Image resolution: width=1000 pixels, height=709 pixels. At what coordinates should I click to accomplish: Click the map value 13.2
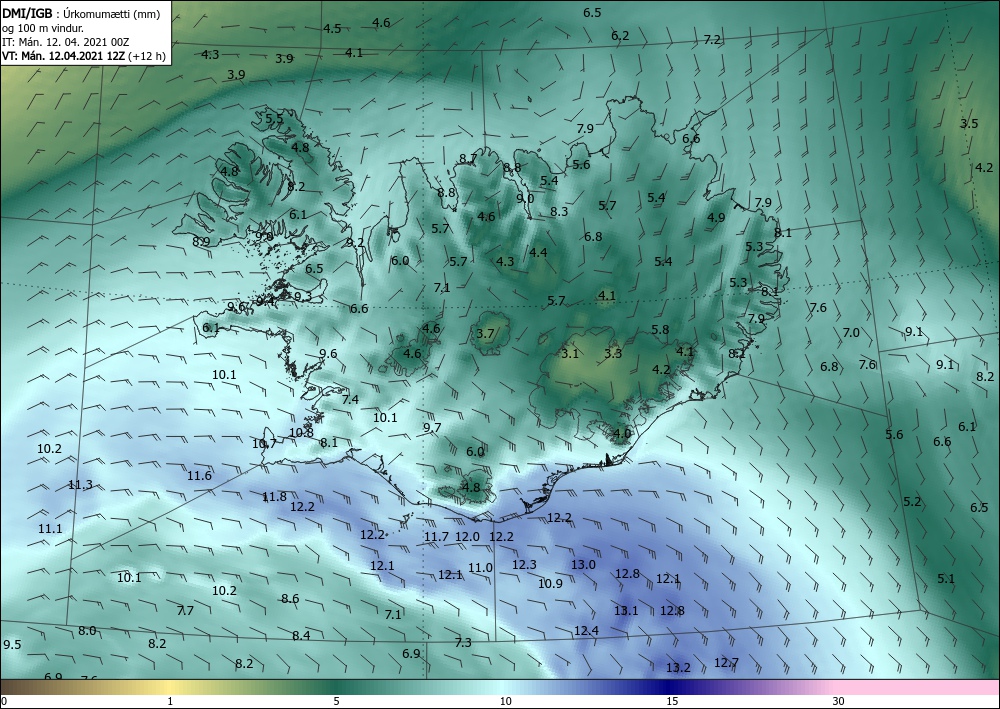coord(679,668)
